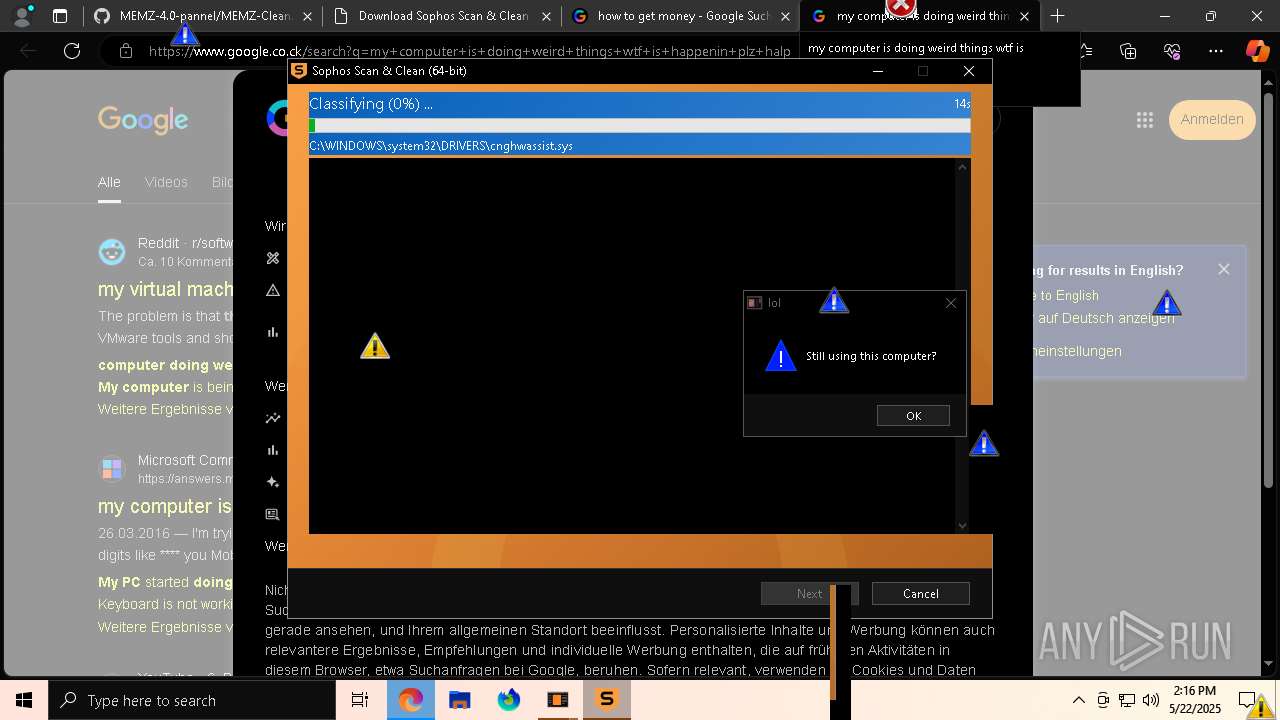This screenshot has width=1280, height=720.
Task: Select the Alle search tab
Action: pos(109,182)
